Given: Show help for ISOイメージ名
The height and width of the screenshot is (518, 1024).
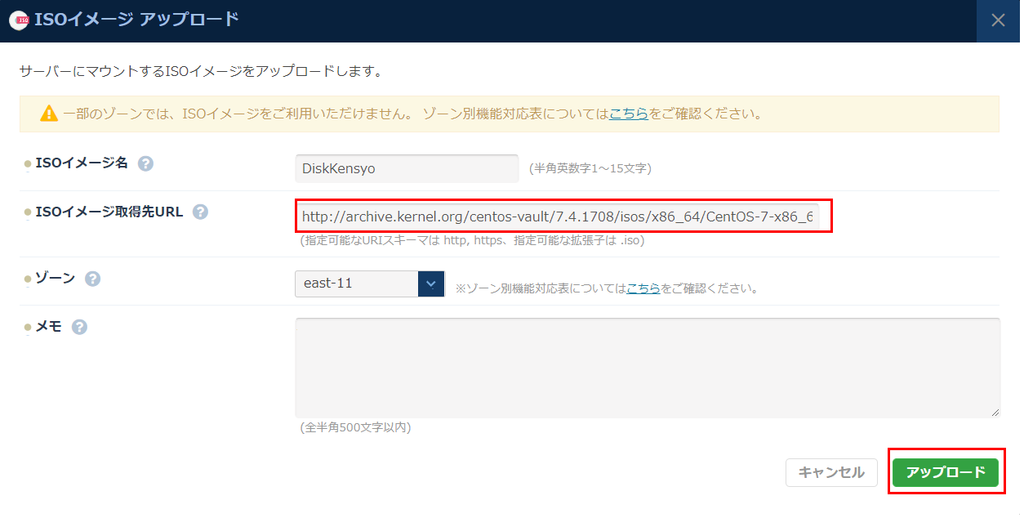Looking at the screenshot, I should [x=146, y=164].
